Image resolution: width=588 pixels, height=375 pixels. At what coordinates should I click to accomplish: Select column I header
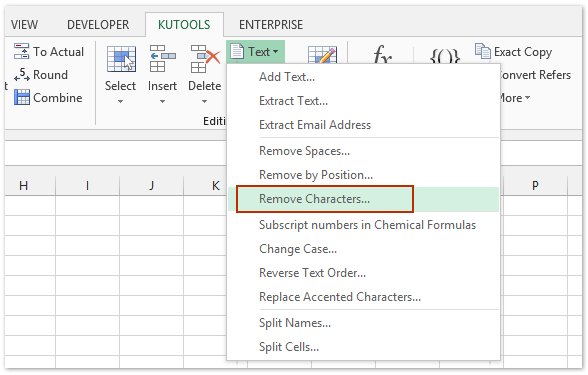point(87,186)
